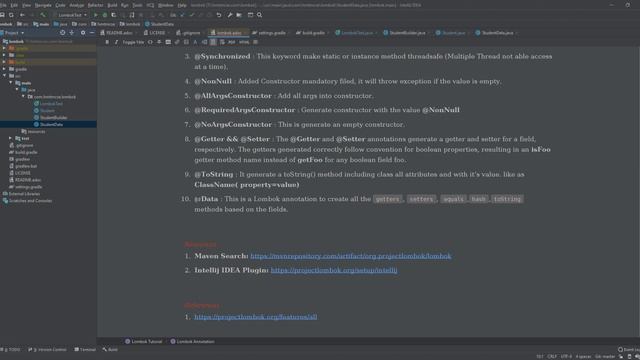This screenshot has height=360, width=640.
Task: Click the Lombok Annotation structure breadcrumb
Action: point(192,341)
